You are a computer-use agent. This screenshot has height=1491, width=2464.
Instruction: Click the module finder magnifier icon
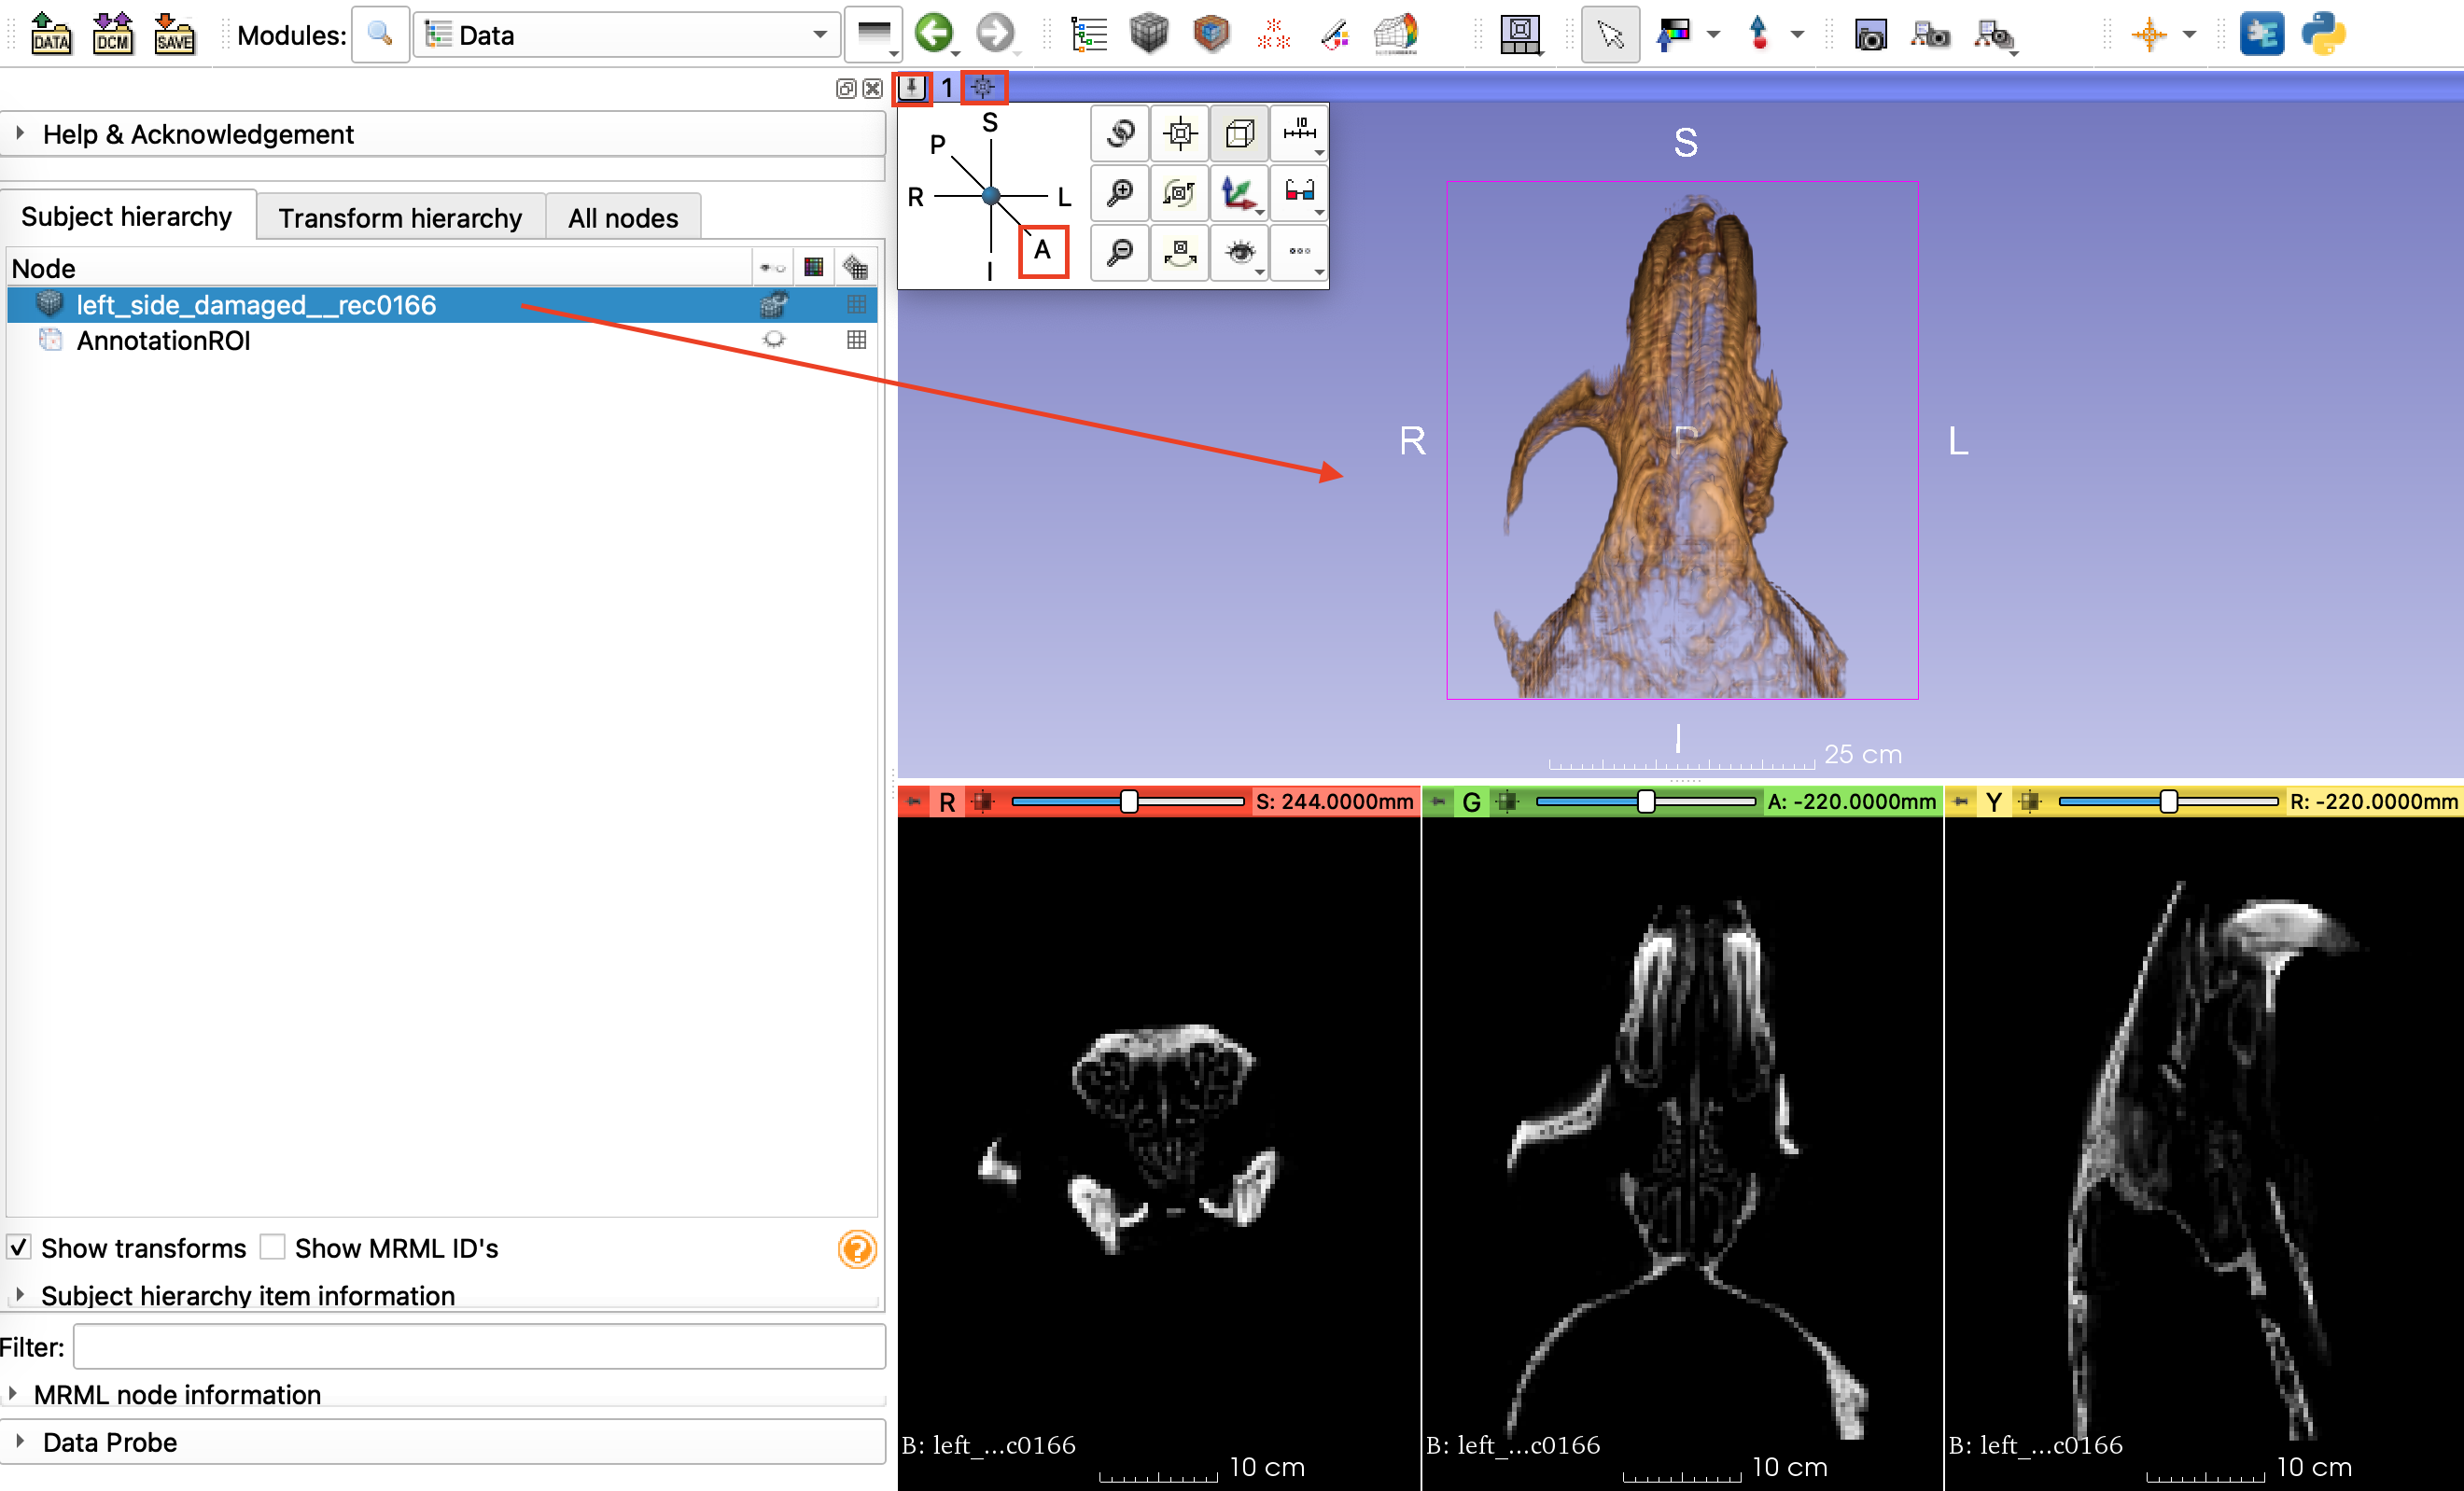click(x=380, y=35)
